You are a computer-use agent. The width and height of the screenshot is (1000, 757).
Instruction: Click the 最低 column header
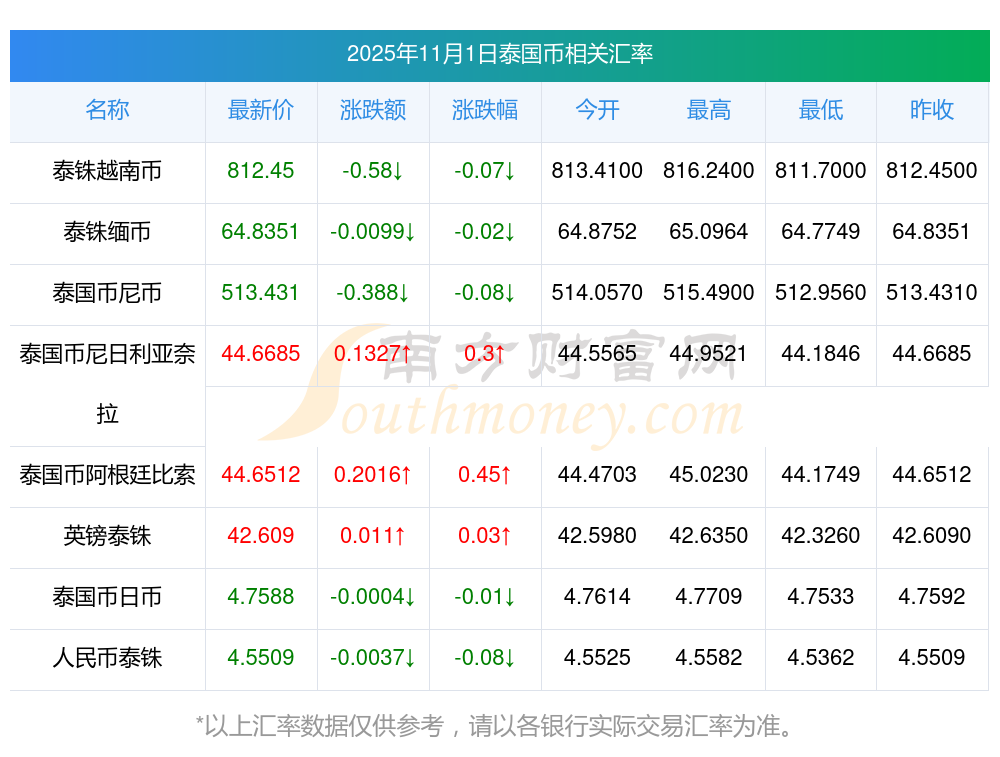point(821,110)
